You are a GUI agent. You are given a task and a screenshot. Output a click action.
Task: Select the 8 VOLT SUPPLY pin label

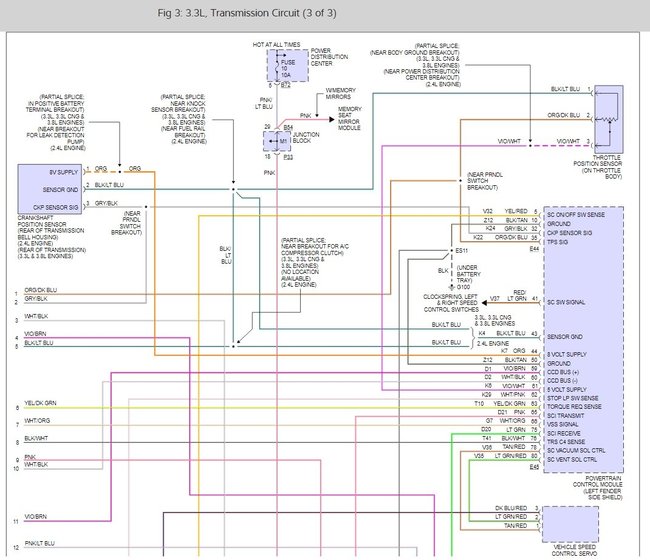point(567,354)
